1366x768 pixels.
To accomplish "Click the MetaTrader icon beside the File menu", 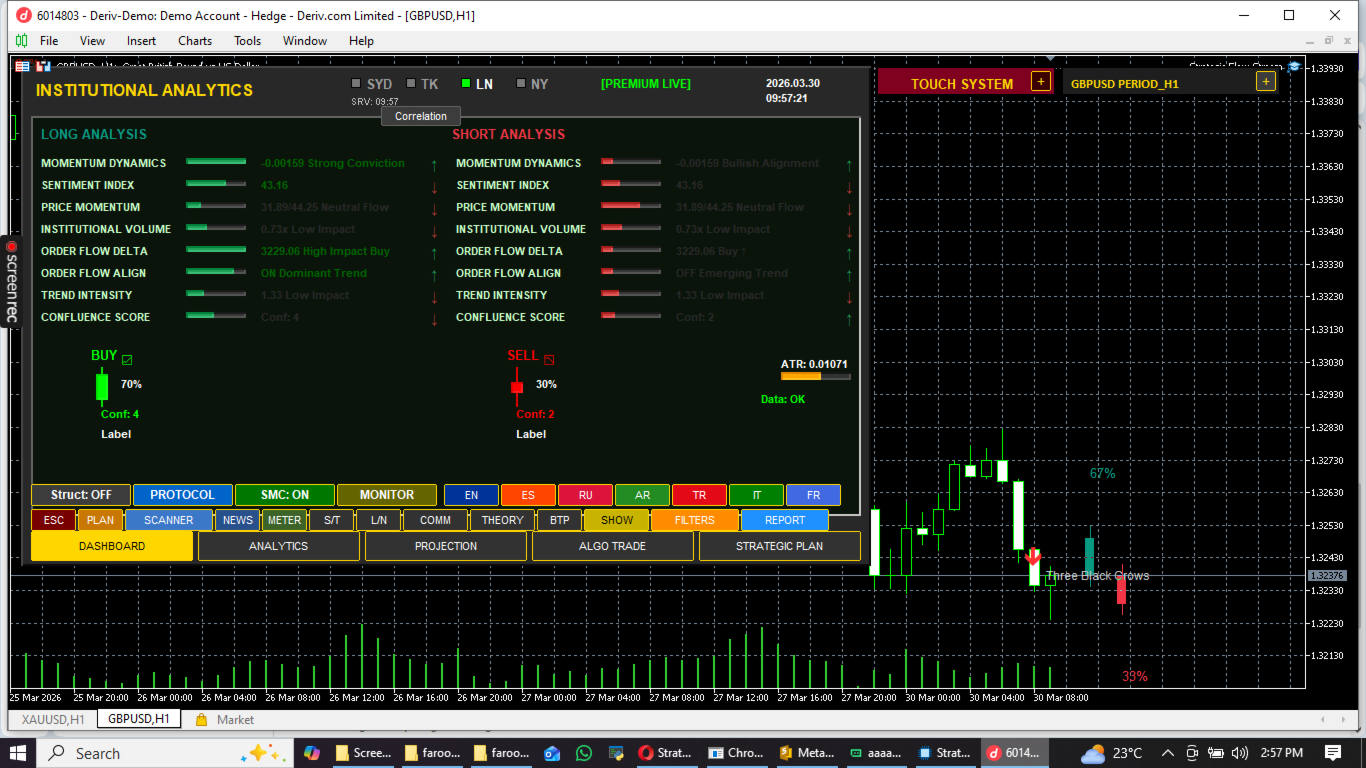I will pyautogui.click(x=21, y=41).
